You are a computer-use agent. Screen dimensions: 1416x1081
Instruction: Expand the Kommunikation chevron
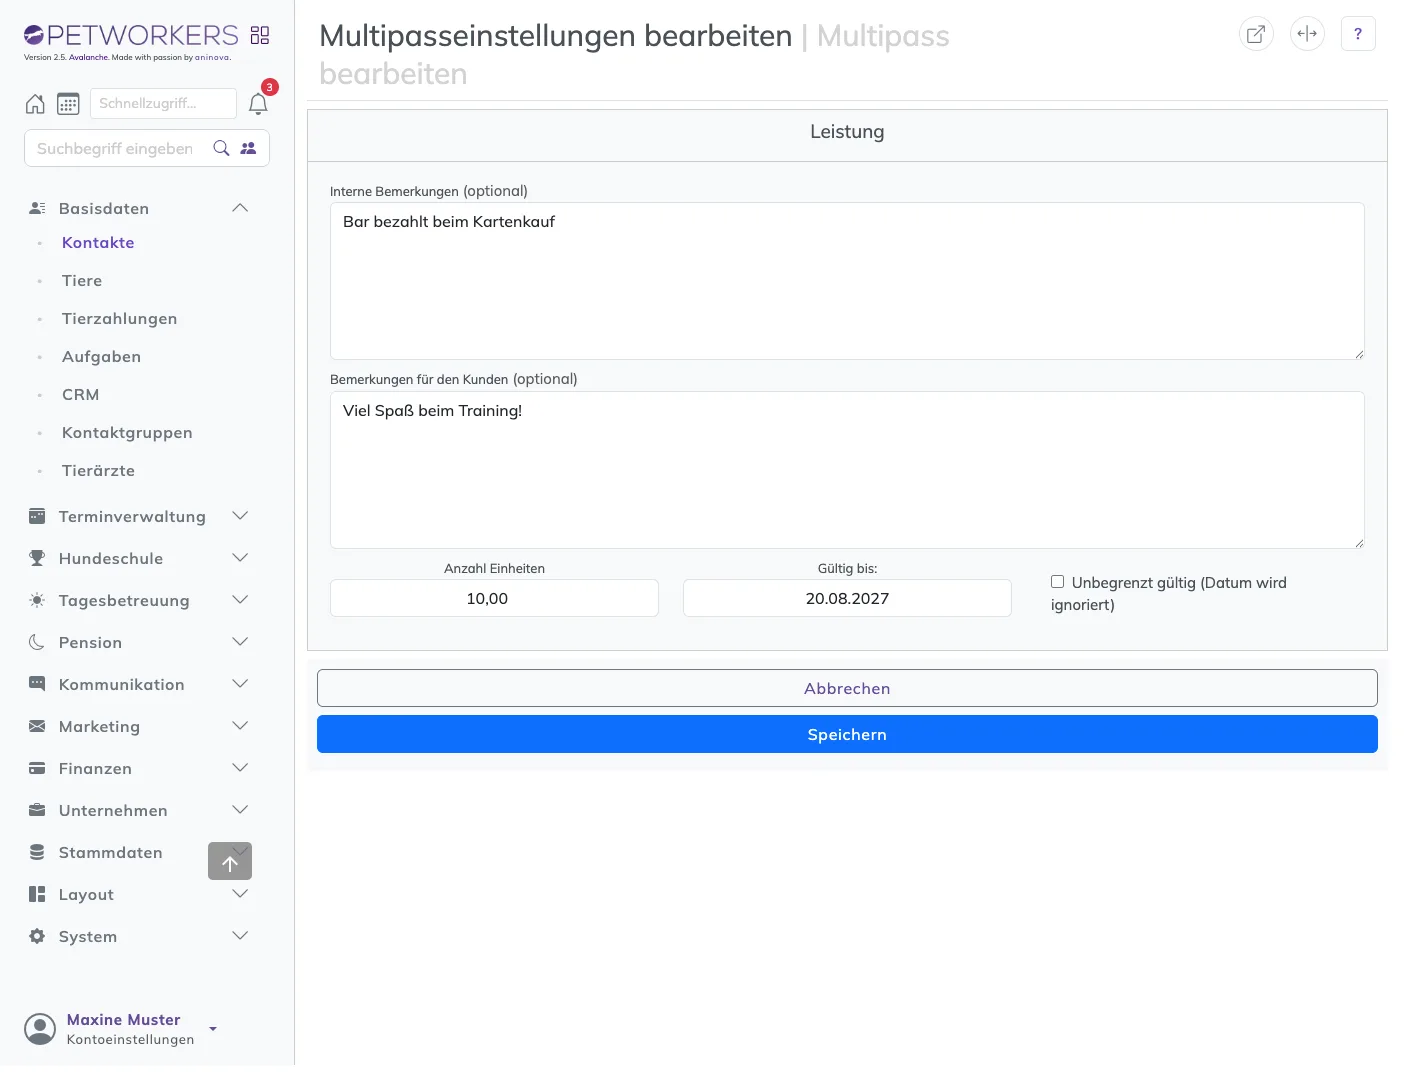point(240,684)
